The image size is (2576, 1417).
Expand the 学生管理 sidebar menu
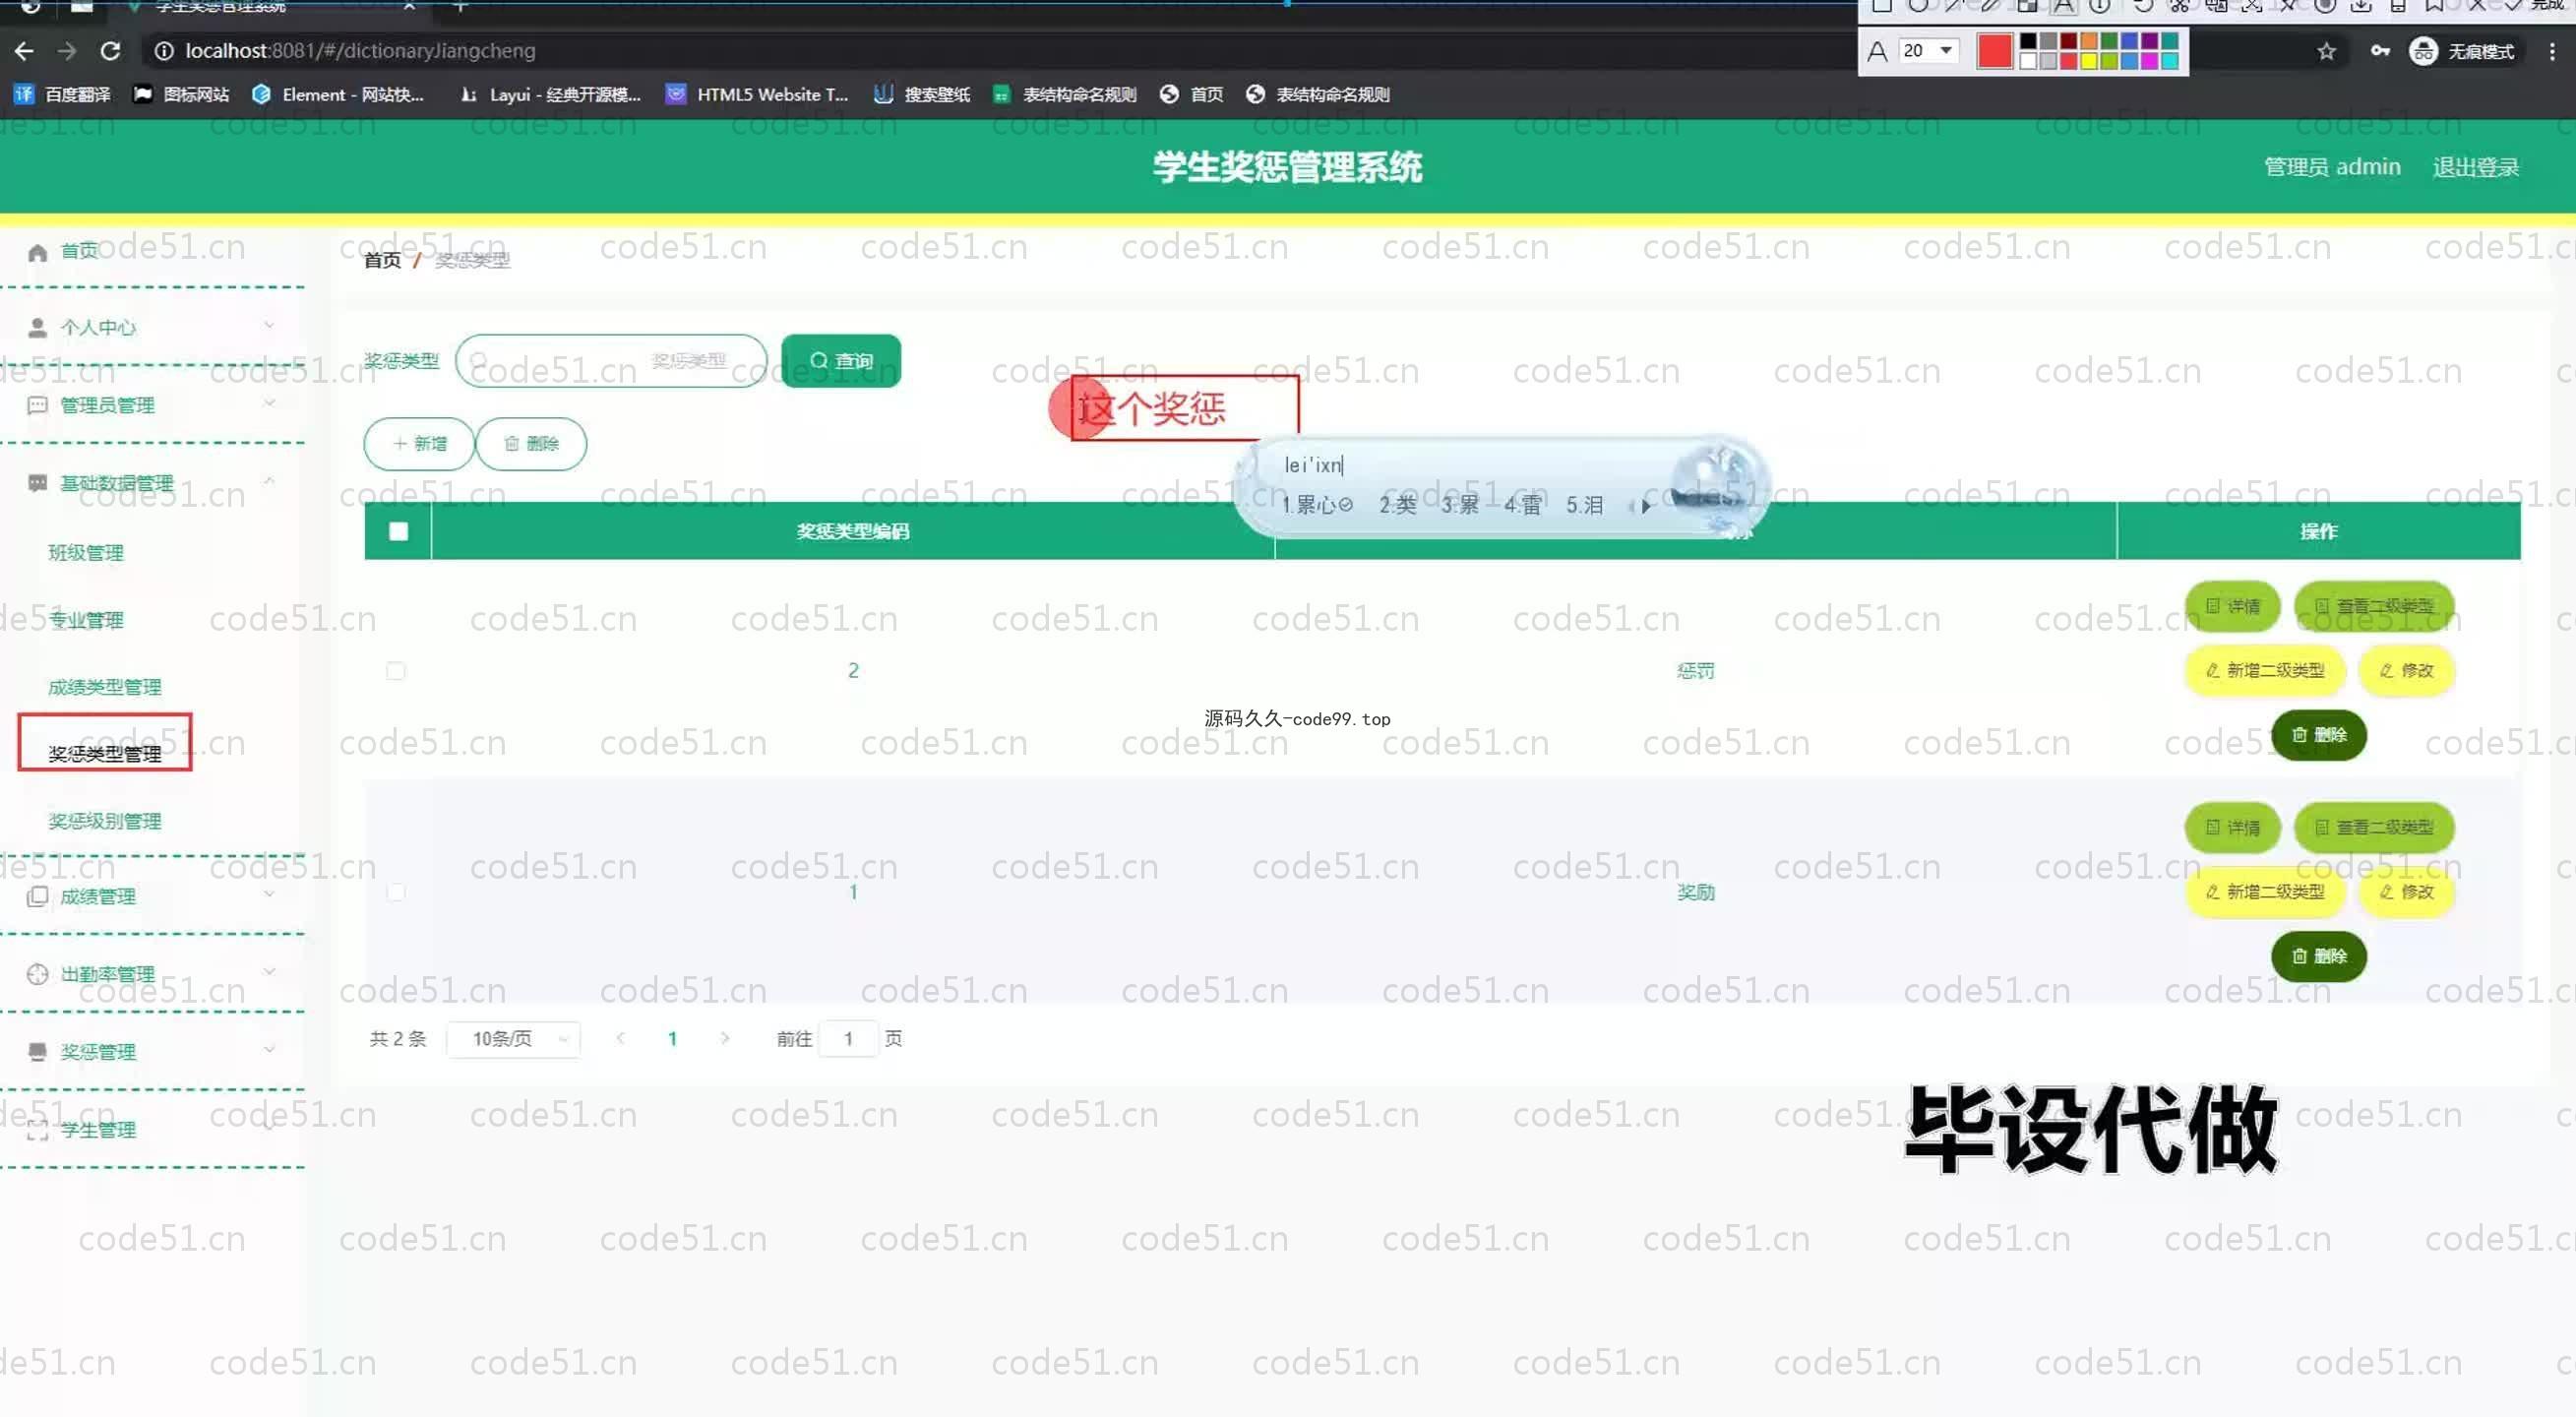pyautogui.click(x=152, y=1129)
